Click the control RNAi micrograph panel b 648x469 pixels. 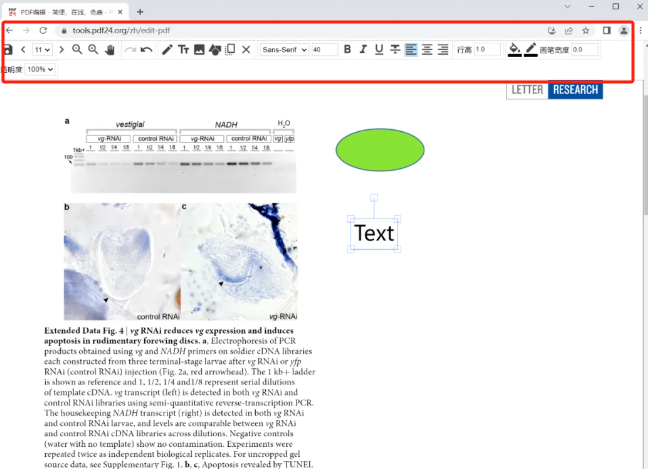click(x=122, y=261)
